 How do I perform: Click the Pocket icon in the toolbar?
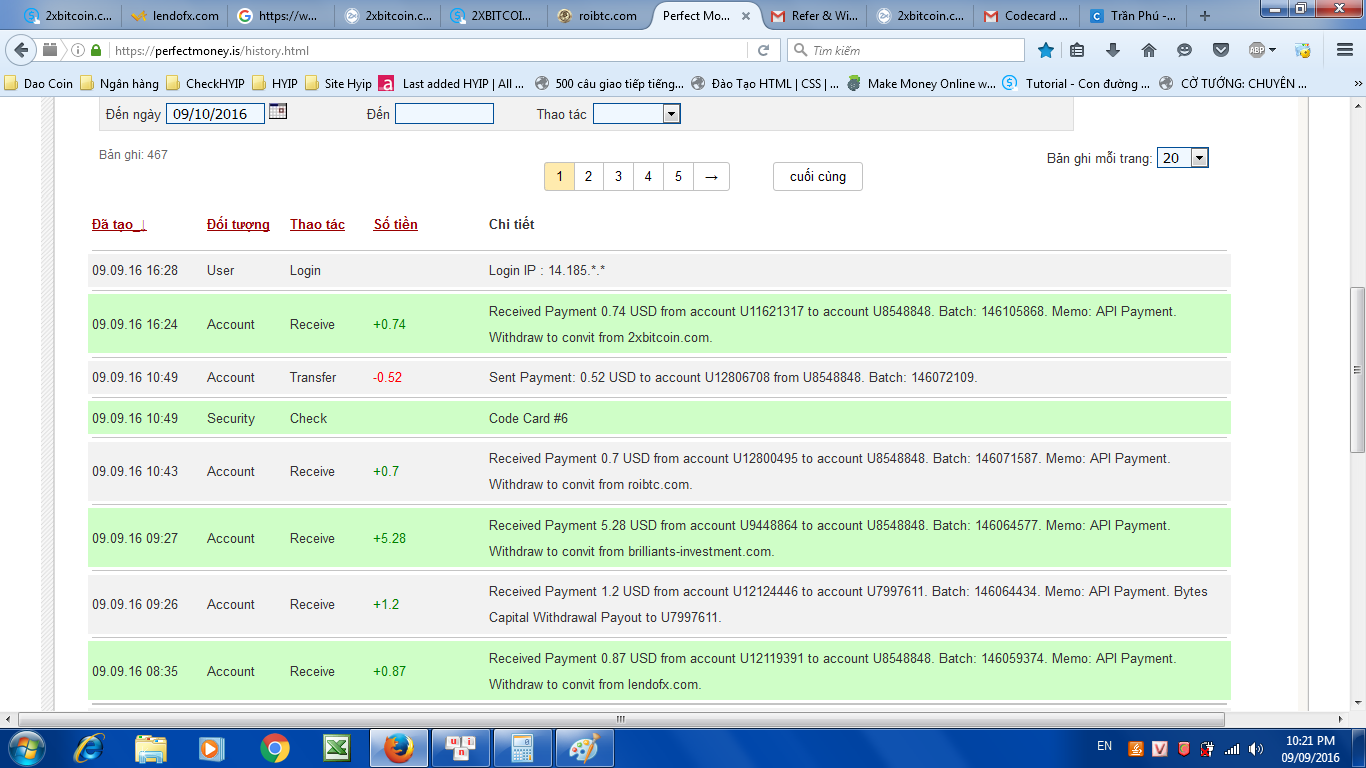pos(1221,50)
